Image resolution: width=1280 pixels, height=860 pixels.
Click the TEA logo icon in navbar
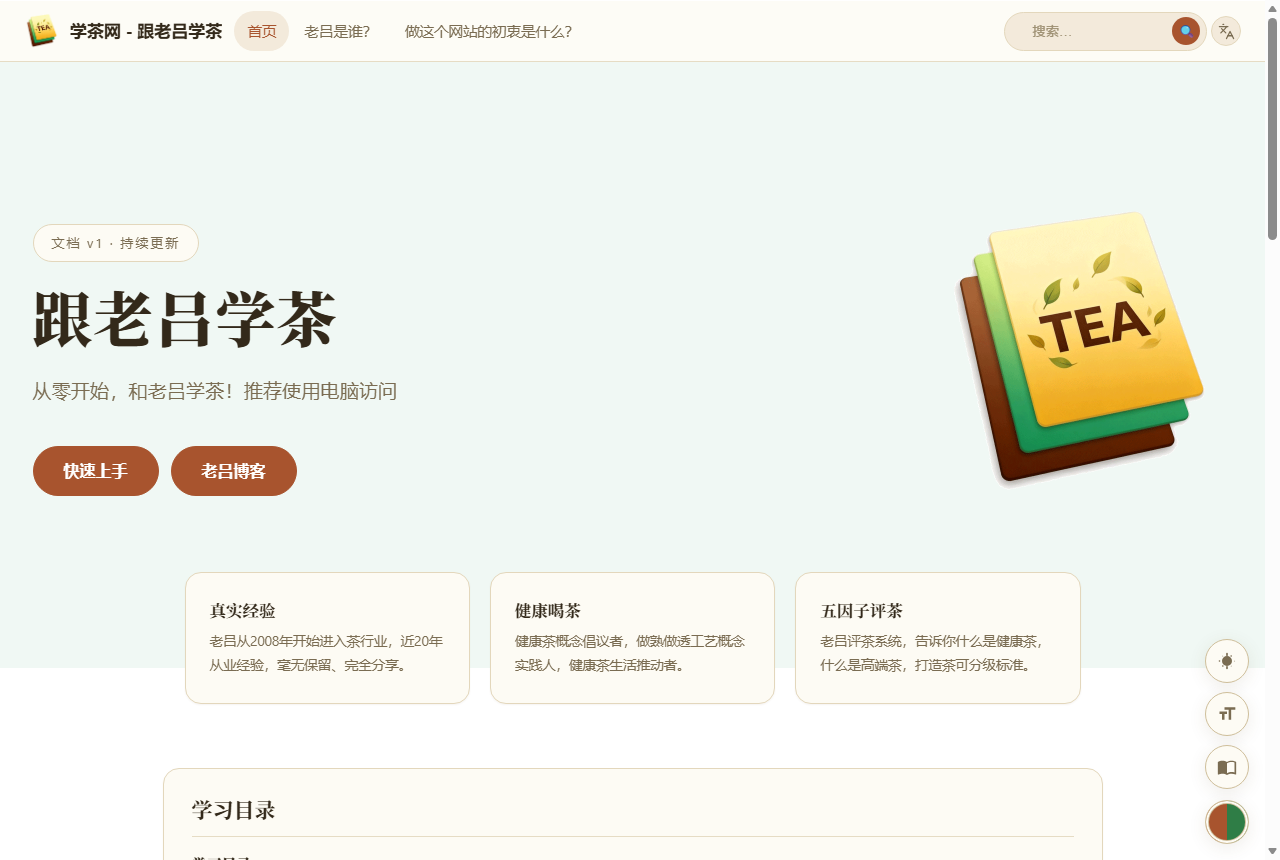click(x=41, y=31)
